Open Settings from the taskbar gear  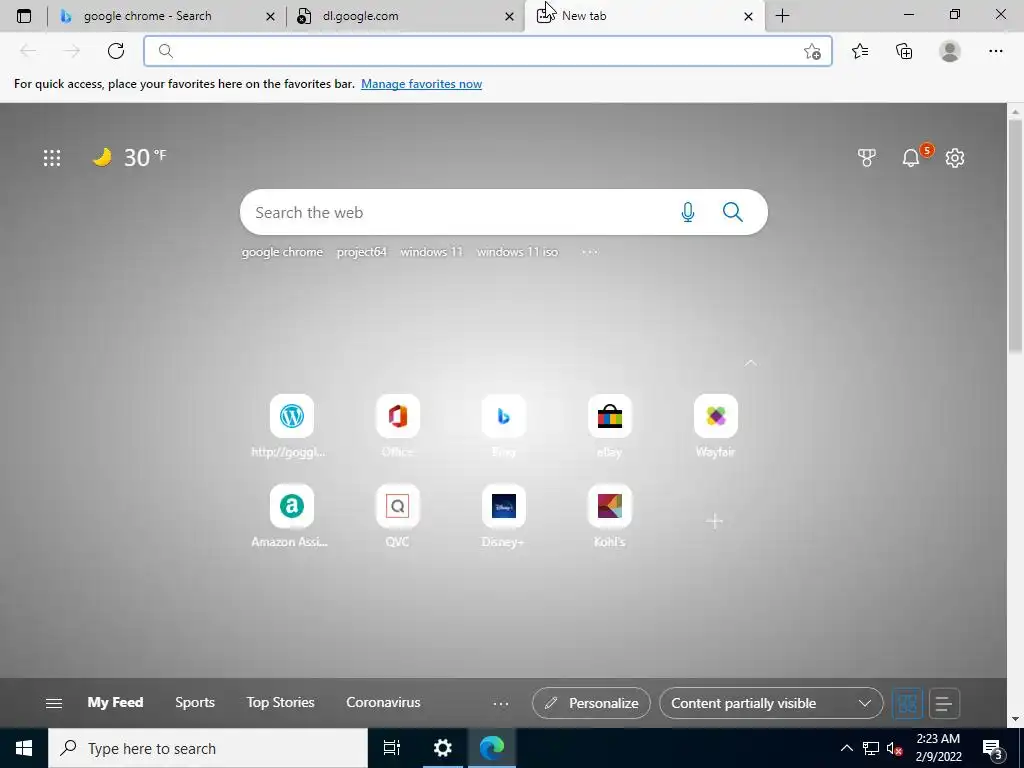(443, 748)
